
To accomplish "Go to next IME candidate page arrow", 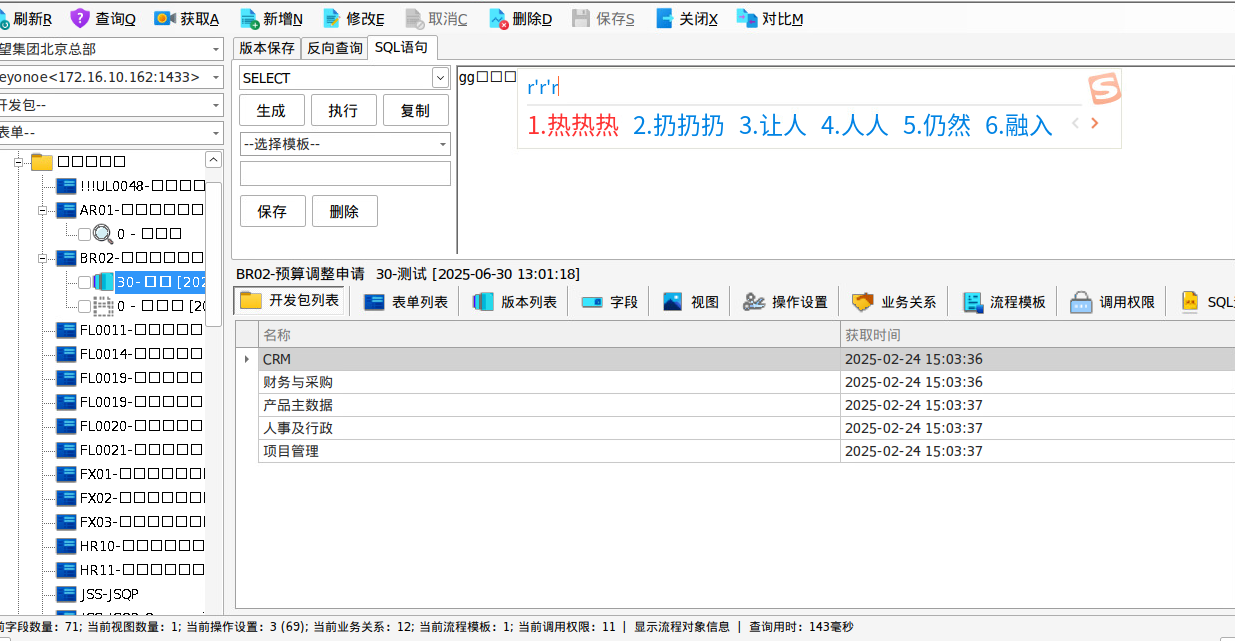I will (1094, 124).
